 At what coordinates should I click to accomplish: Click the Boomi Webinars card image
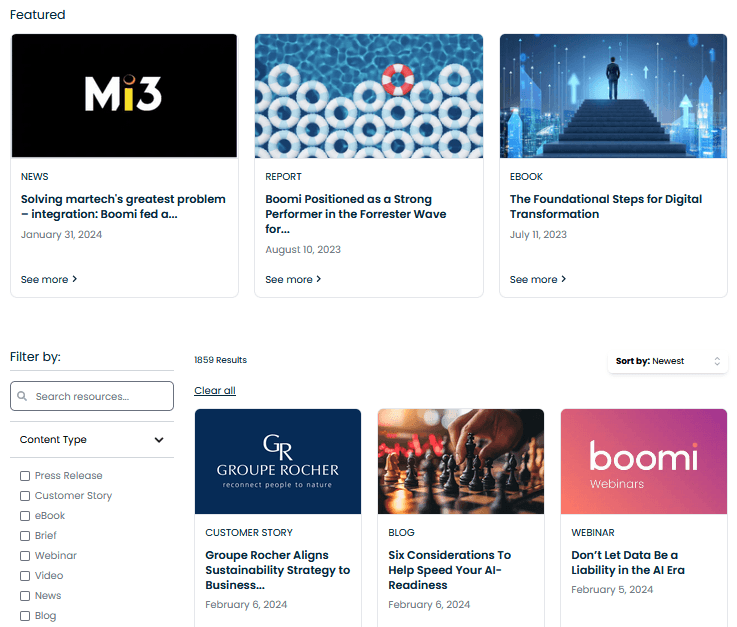tap(643, 461)
